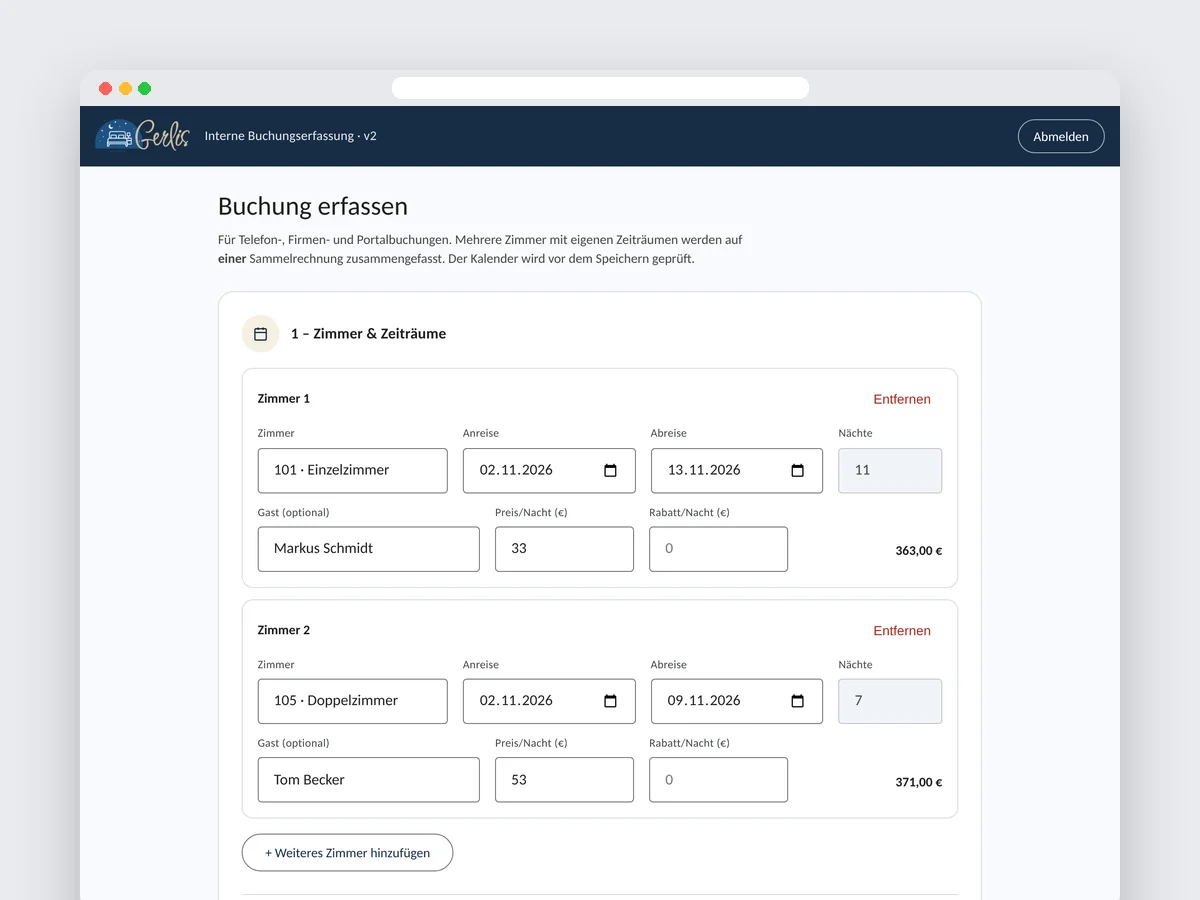Click the yellow minimize window dot
This screenshot has width=1200, height=900.
[125, 88]
